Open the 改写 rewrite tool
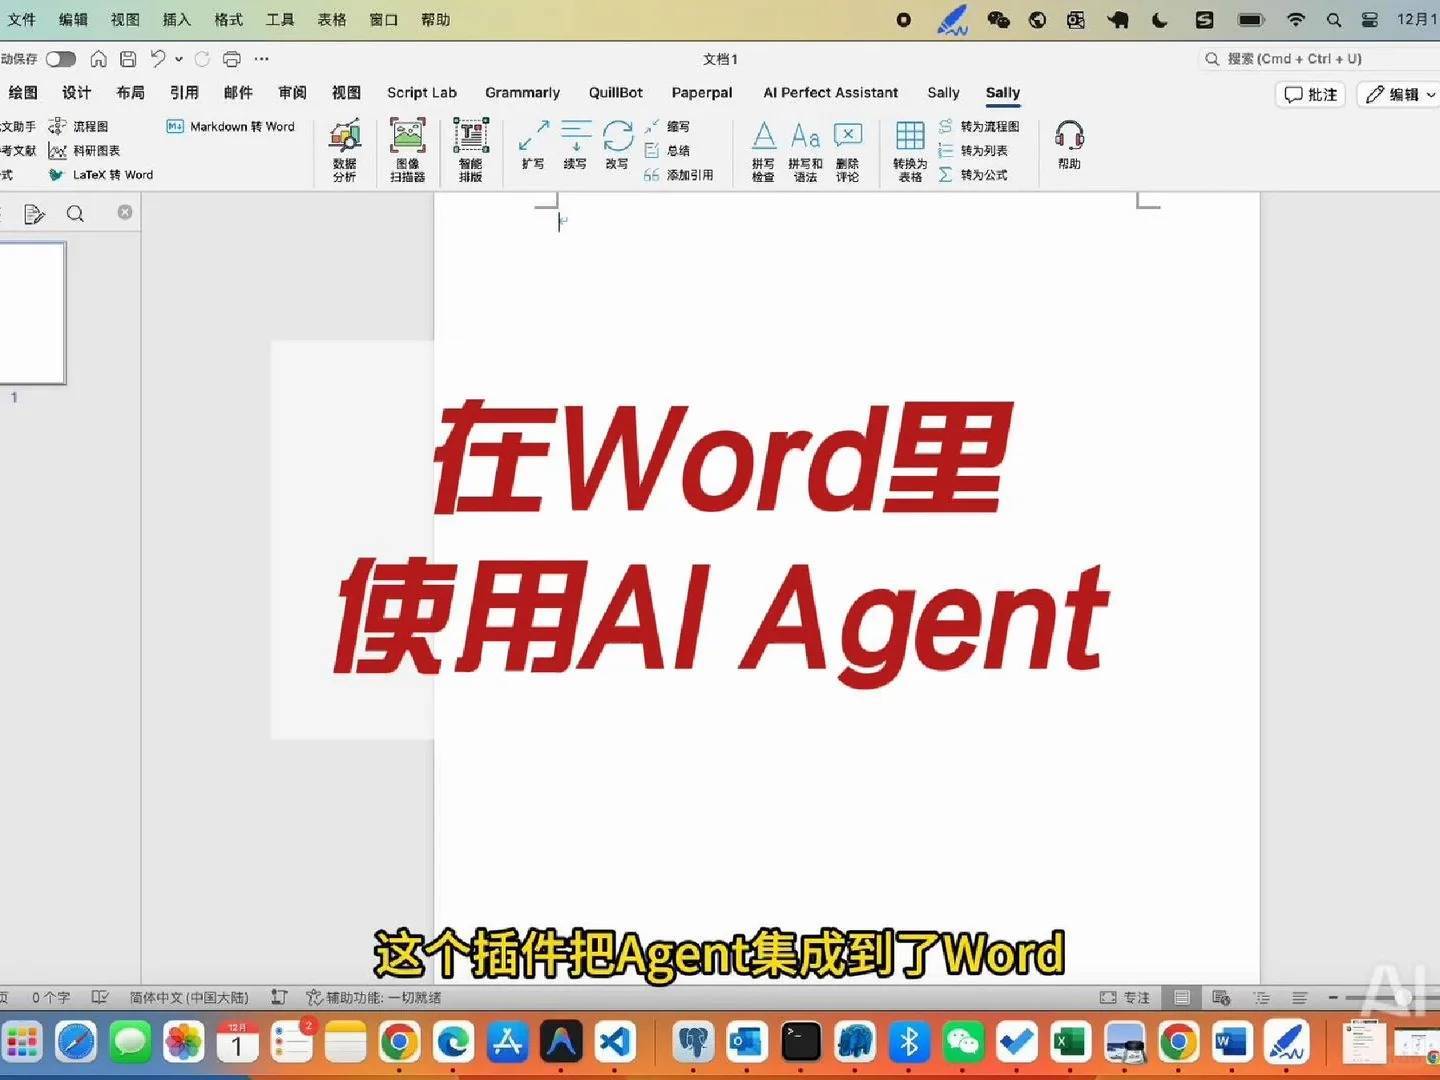1440x1080 pixels. point(617,148)
